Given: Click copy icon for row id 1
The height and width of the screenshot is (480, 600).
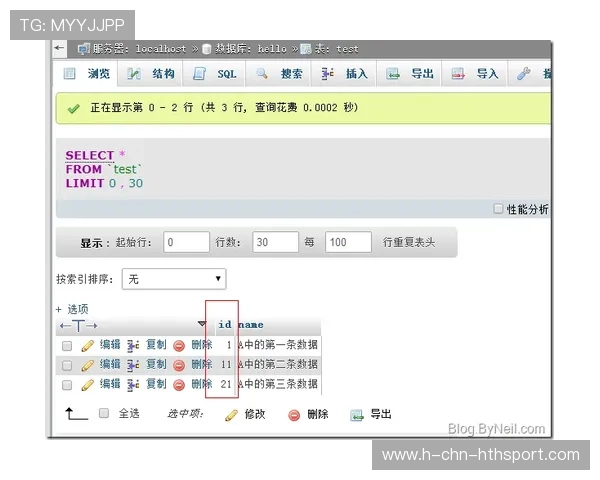Looking at the screenshot, I should pyautogui.click(x=133, y=346).
